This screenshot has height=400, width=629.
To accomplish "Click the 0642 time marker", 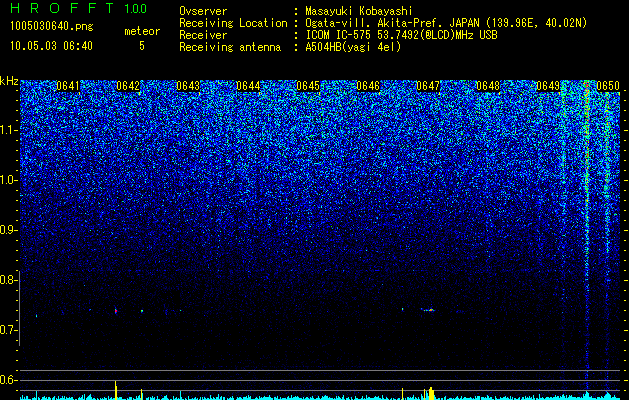I will point(128,86).
